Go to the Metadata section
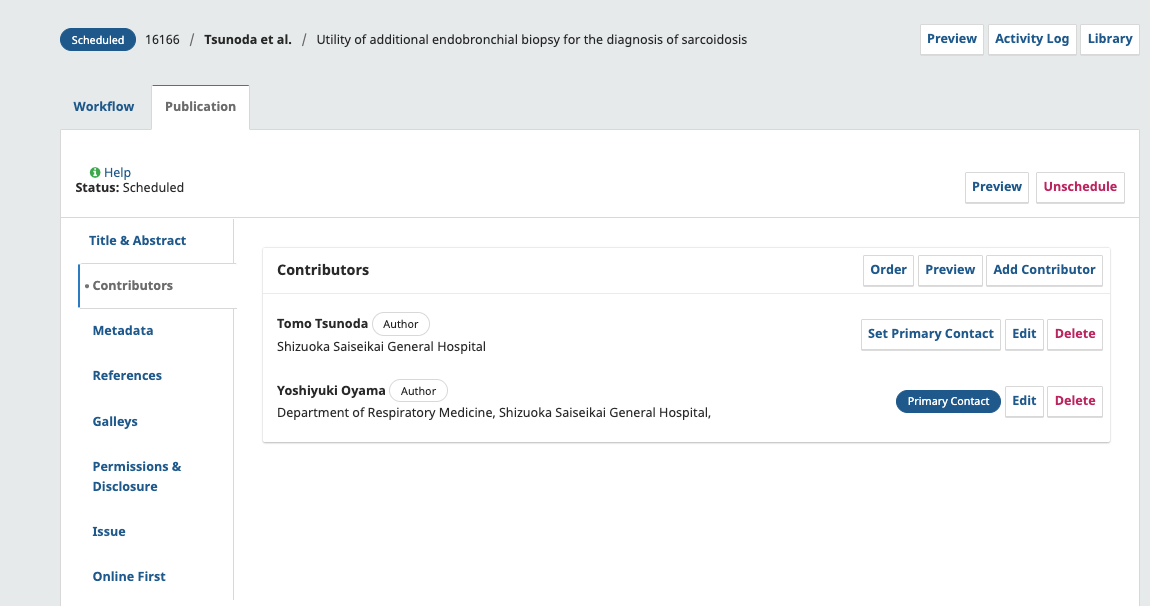The image size is (1150, 606). point(123,331)
